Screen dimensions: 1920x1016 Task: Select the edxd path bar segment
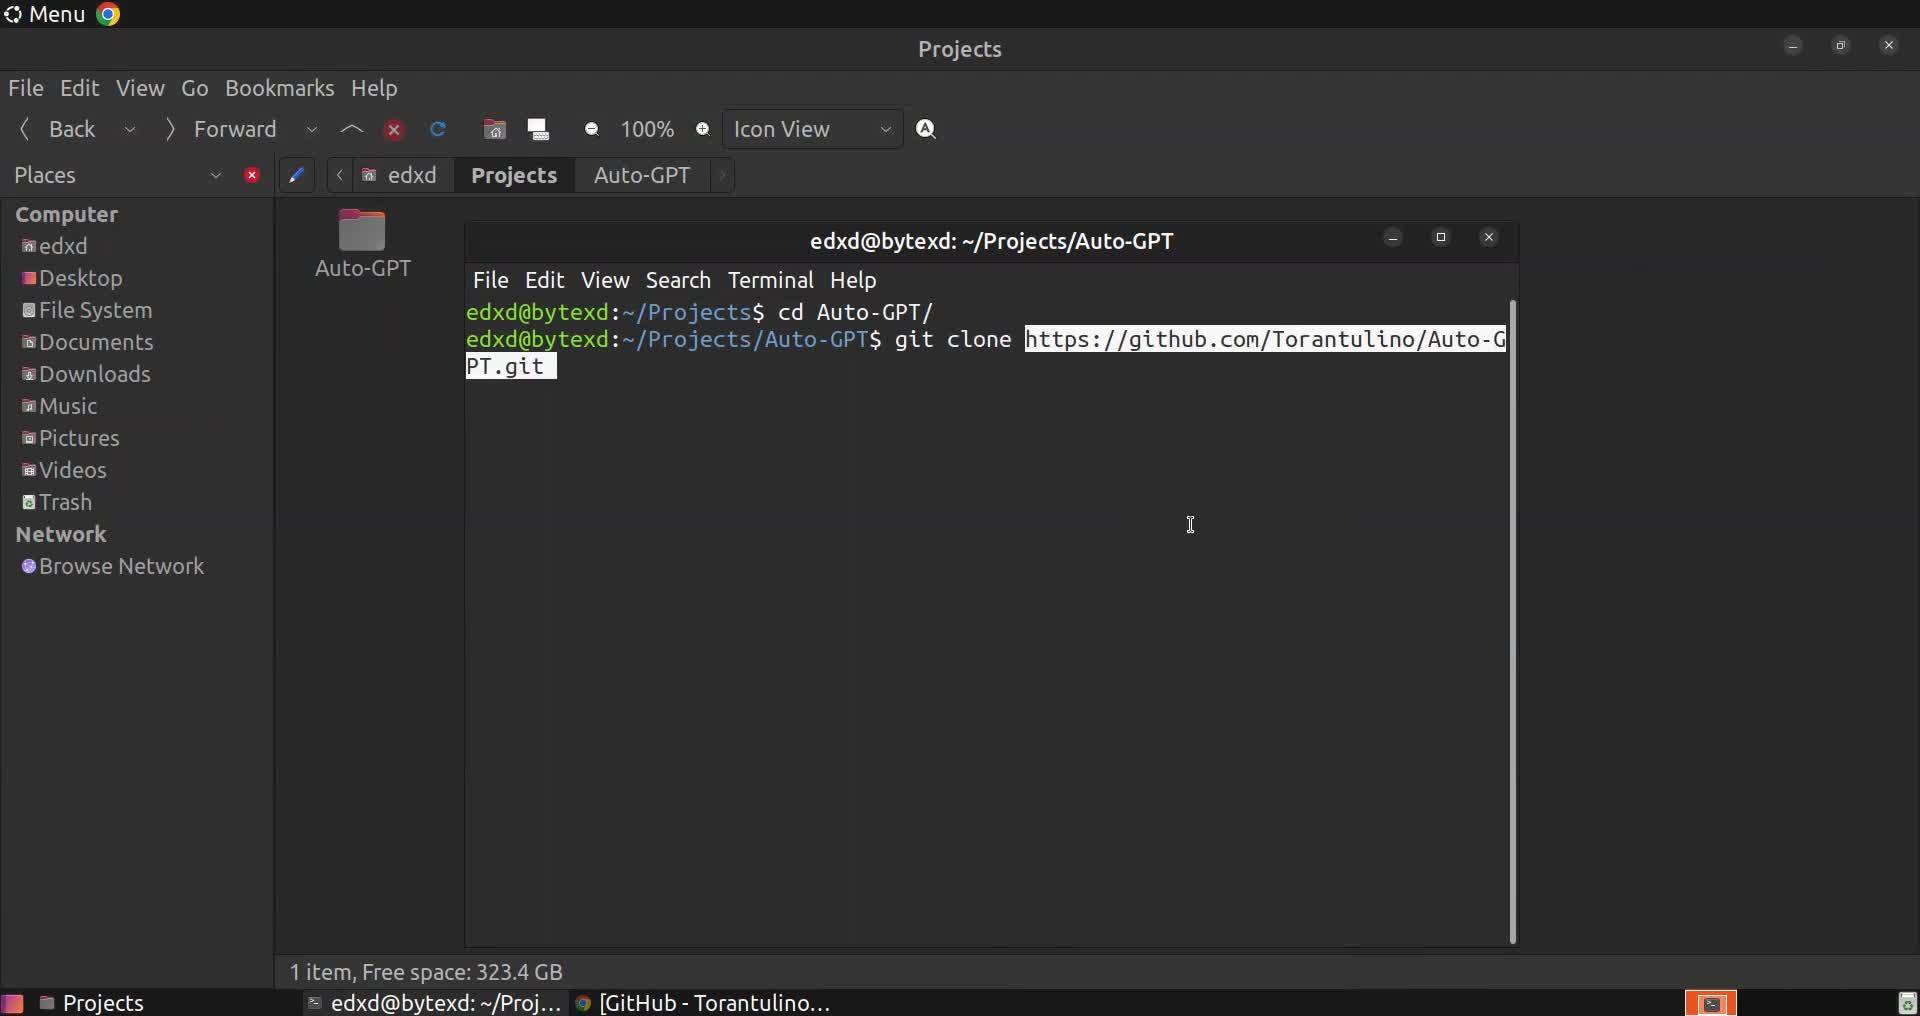[x=401, y=175]
